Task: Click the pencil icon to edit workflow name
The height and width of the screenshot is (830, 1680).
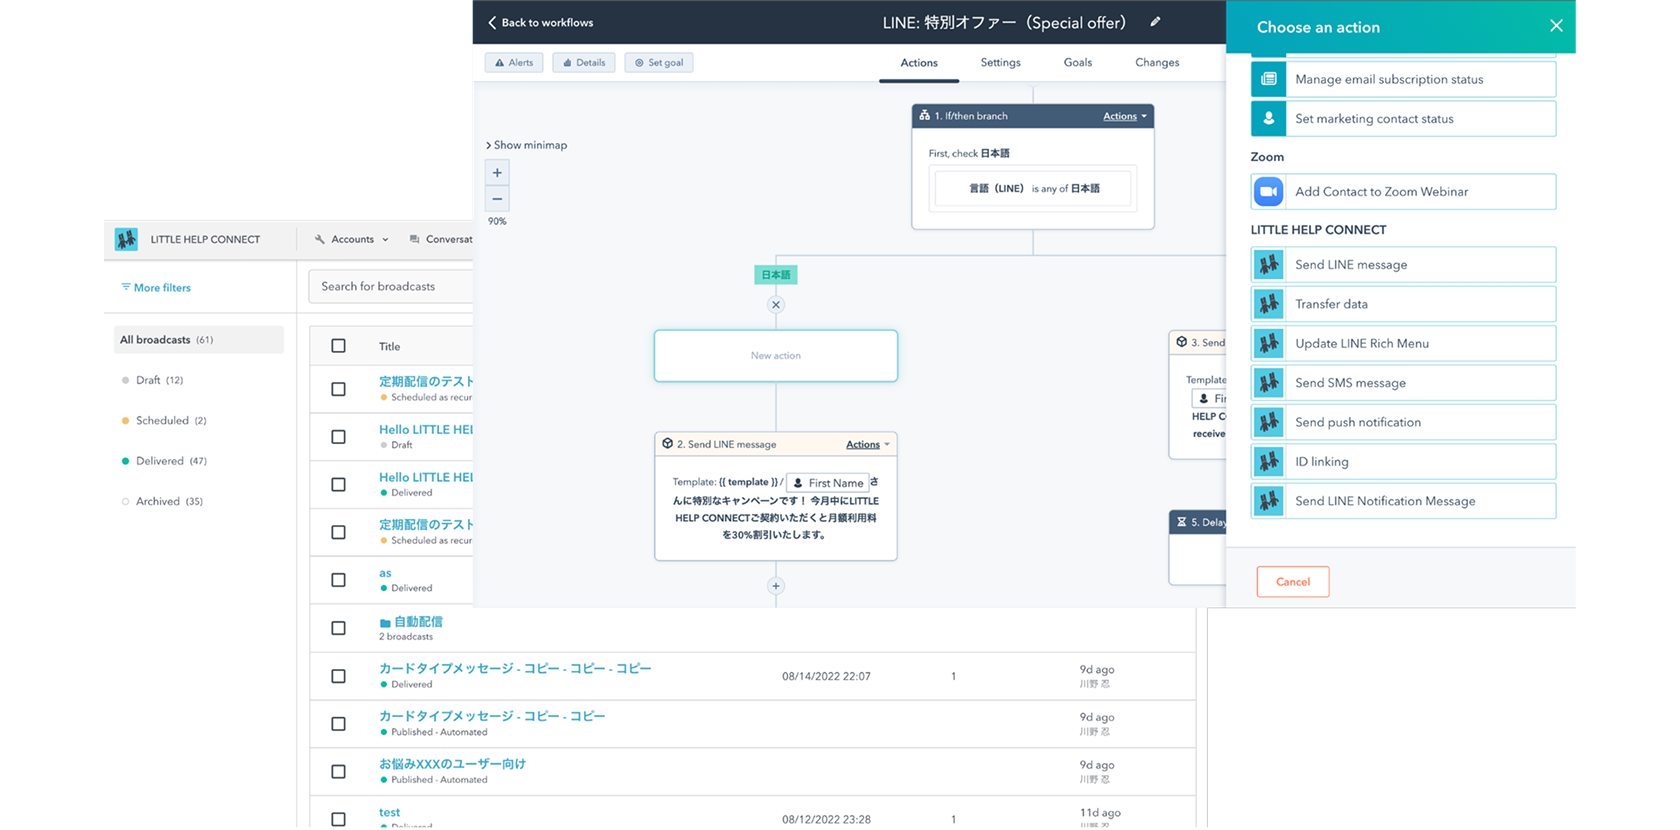Action: [x=1155, y=22]
